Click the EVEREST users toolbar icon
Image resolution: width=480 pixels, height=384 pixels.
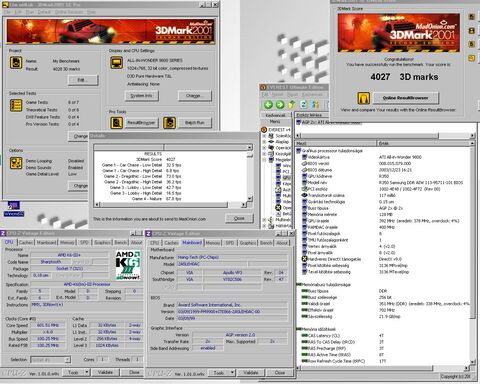[x=315, y=105]
